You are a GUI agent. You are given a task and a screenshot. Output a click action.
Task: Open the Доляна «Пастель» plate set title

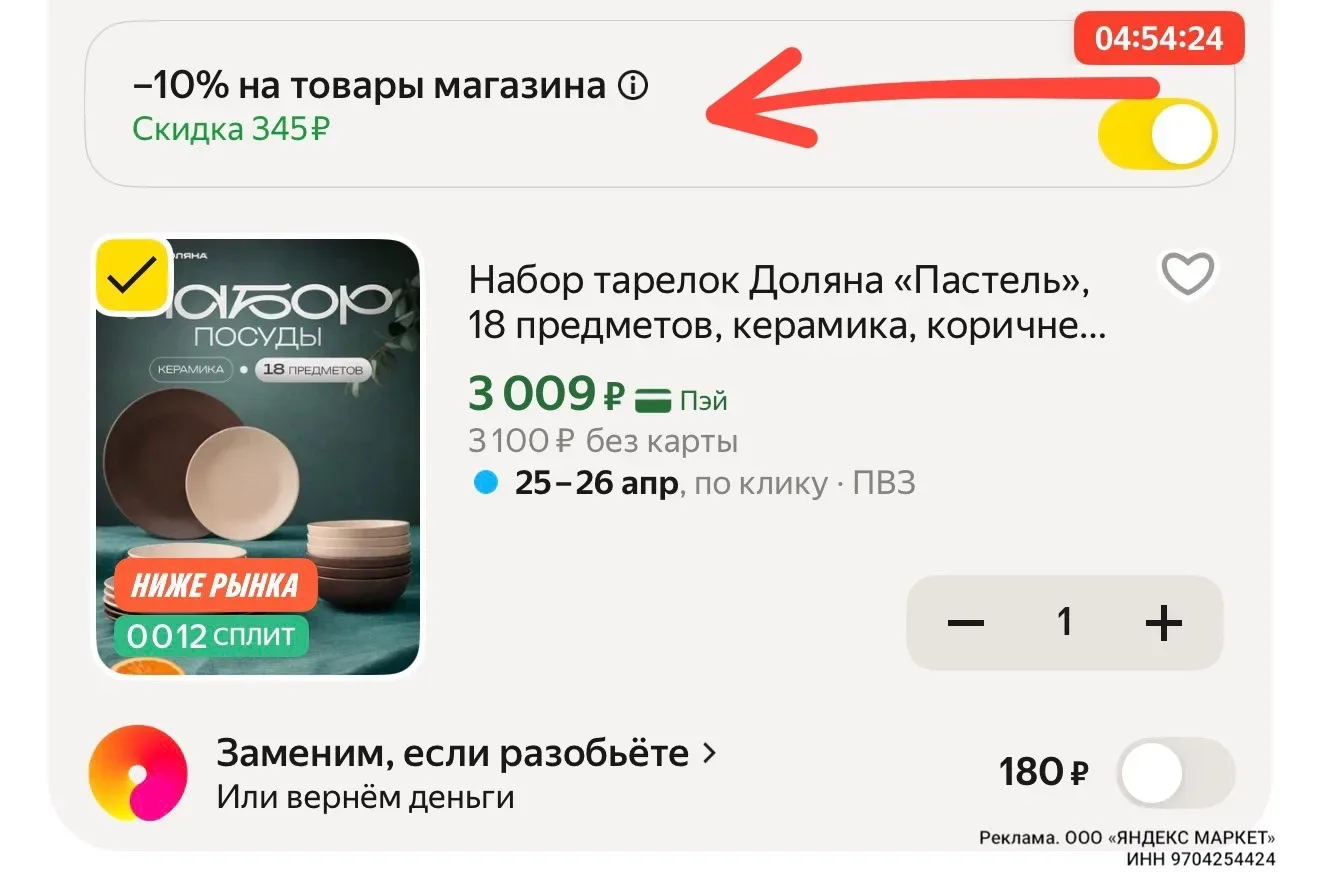(787, 303)
